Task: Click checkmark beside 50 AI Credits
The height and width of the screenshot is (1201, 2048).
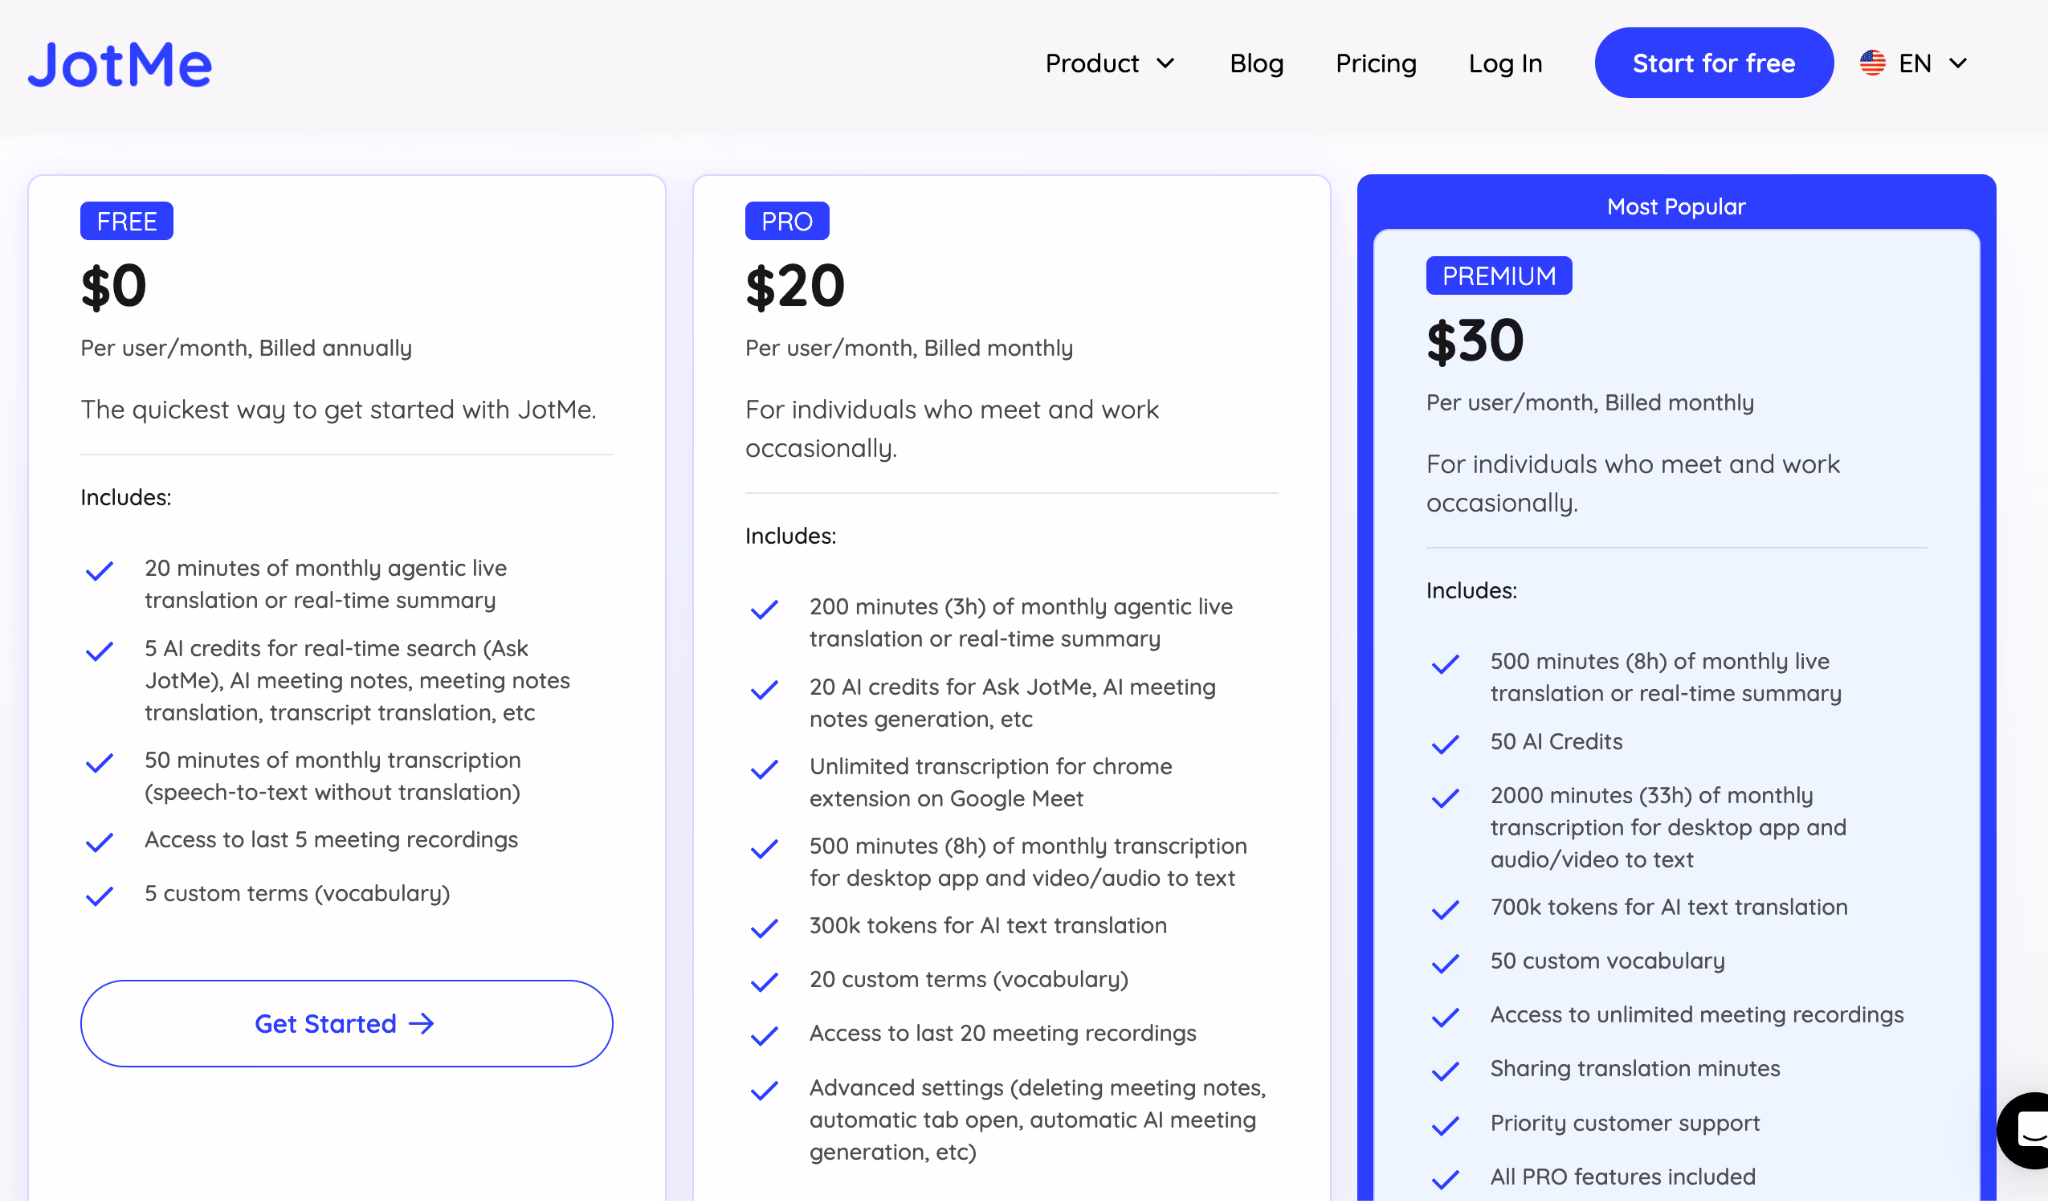Action: click(1445, 744)
